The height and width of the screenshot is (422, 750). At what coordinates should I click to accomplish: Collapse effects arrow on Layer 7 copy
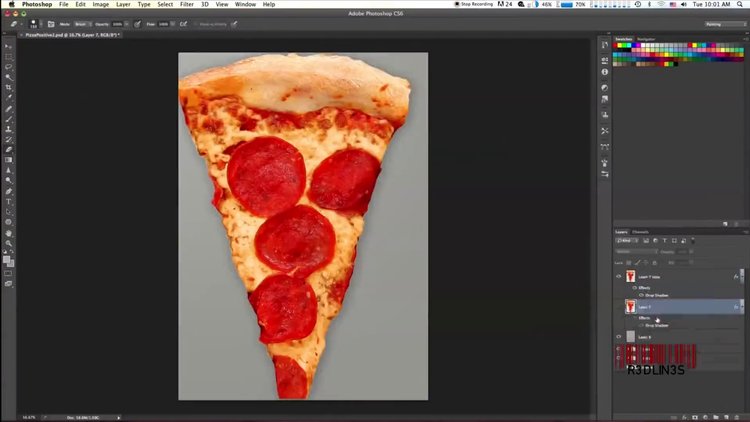(x=742, y=277)
